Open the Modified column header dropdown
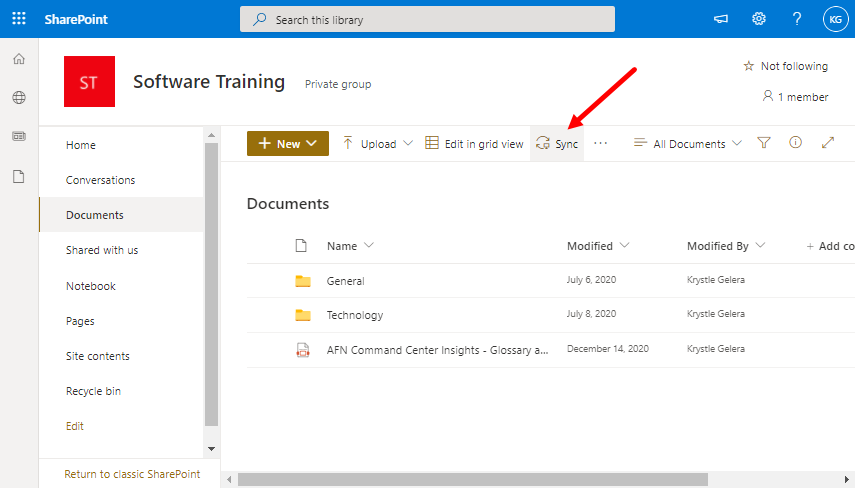Image resolution: width=855 pixels, height=488 pixels. click(x=598, y=246)
